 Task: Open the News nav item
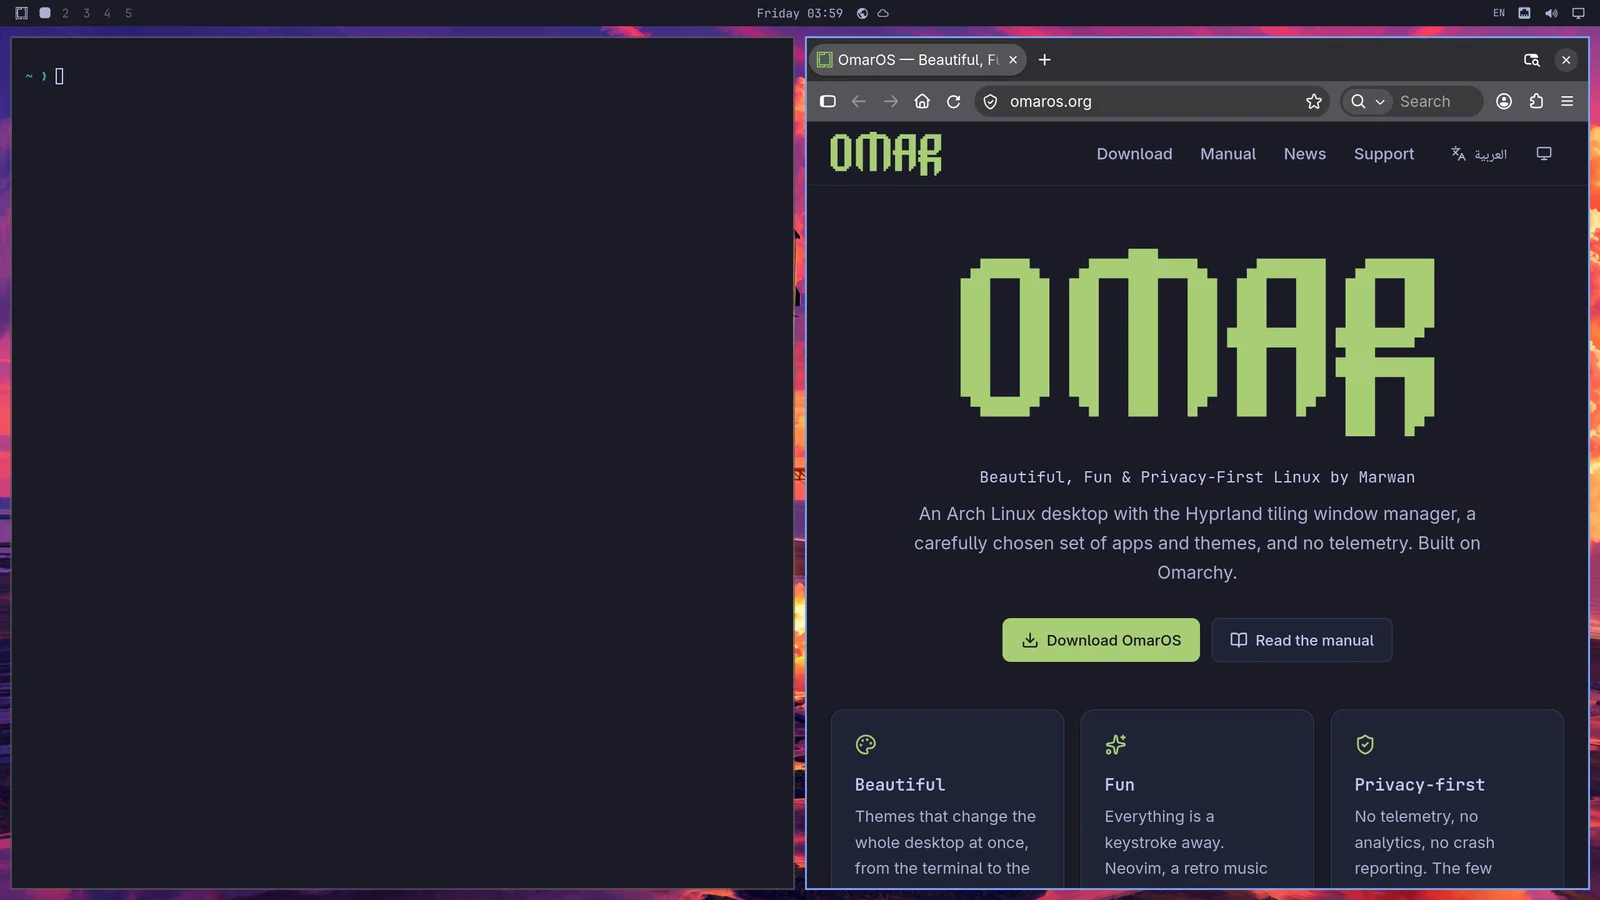pos(1305,154)
